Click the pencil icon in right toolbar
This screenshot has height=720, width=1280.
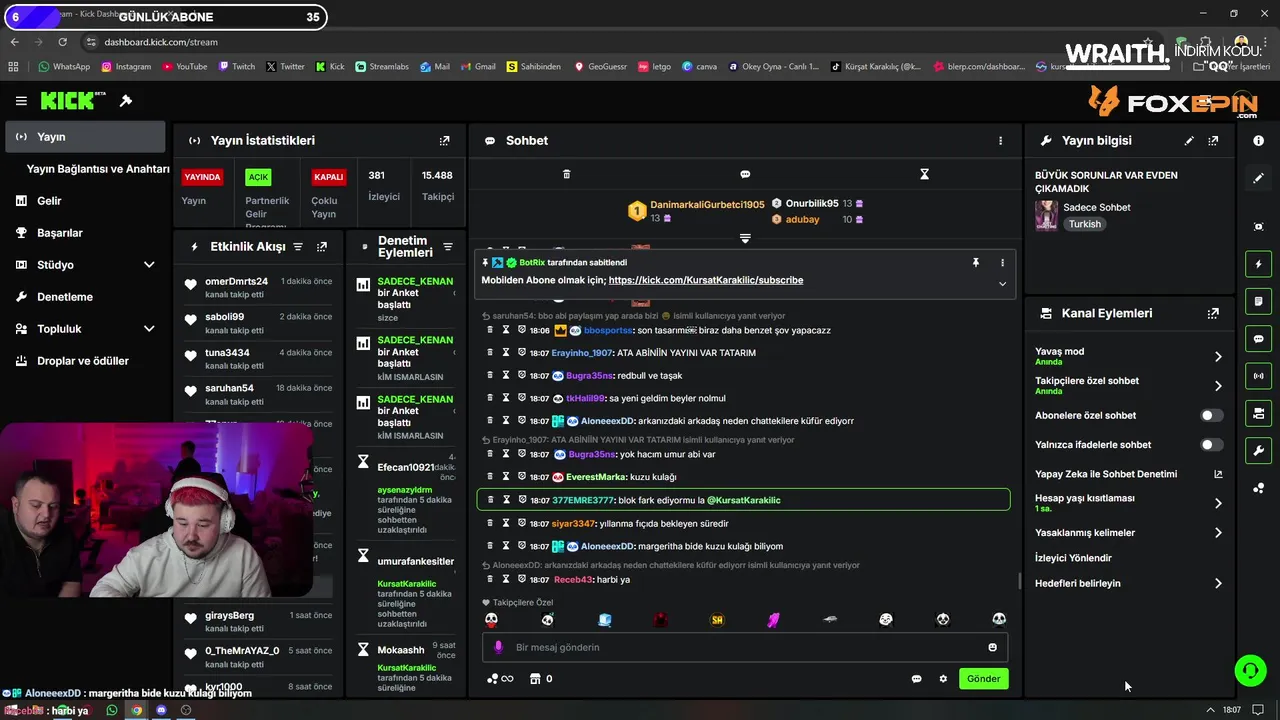pos(1258,178)
